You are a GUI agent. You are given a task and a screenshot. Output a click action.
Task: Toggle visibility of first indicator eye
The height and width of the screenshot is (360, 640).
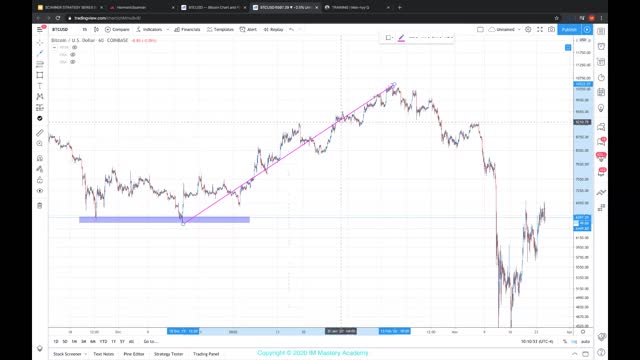pos(74,47)
